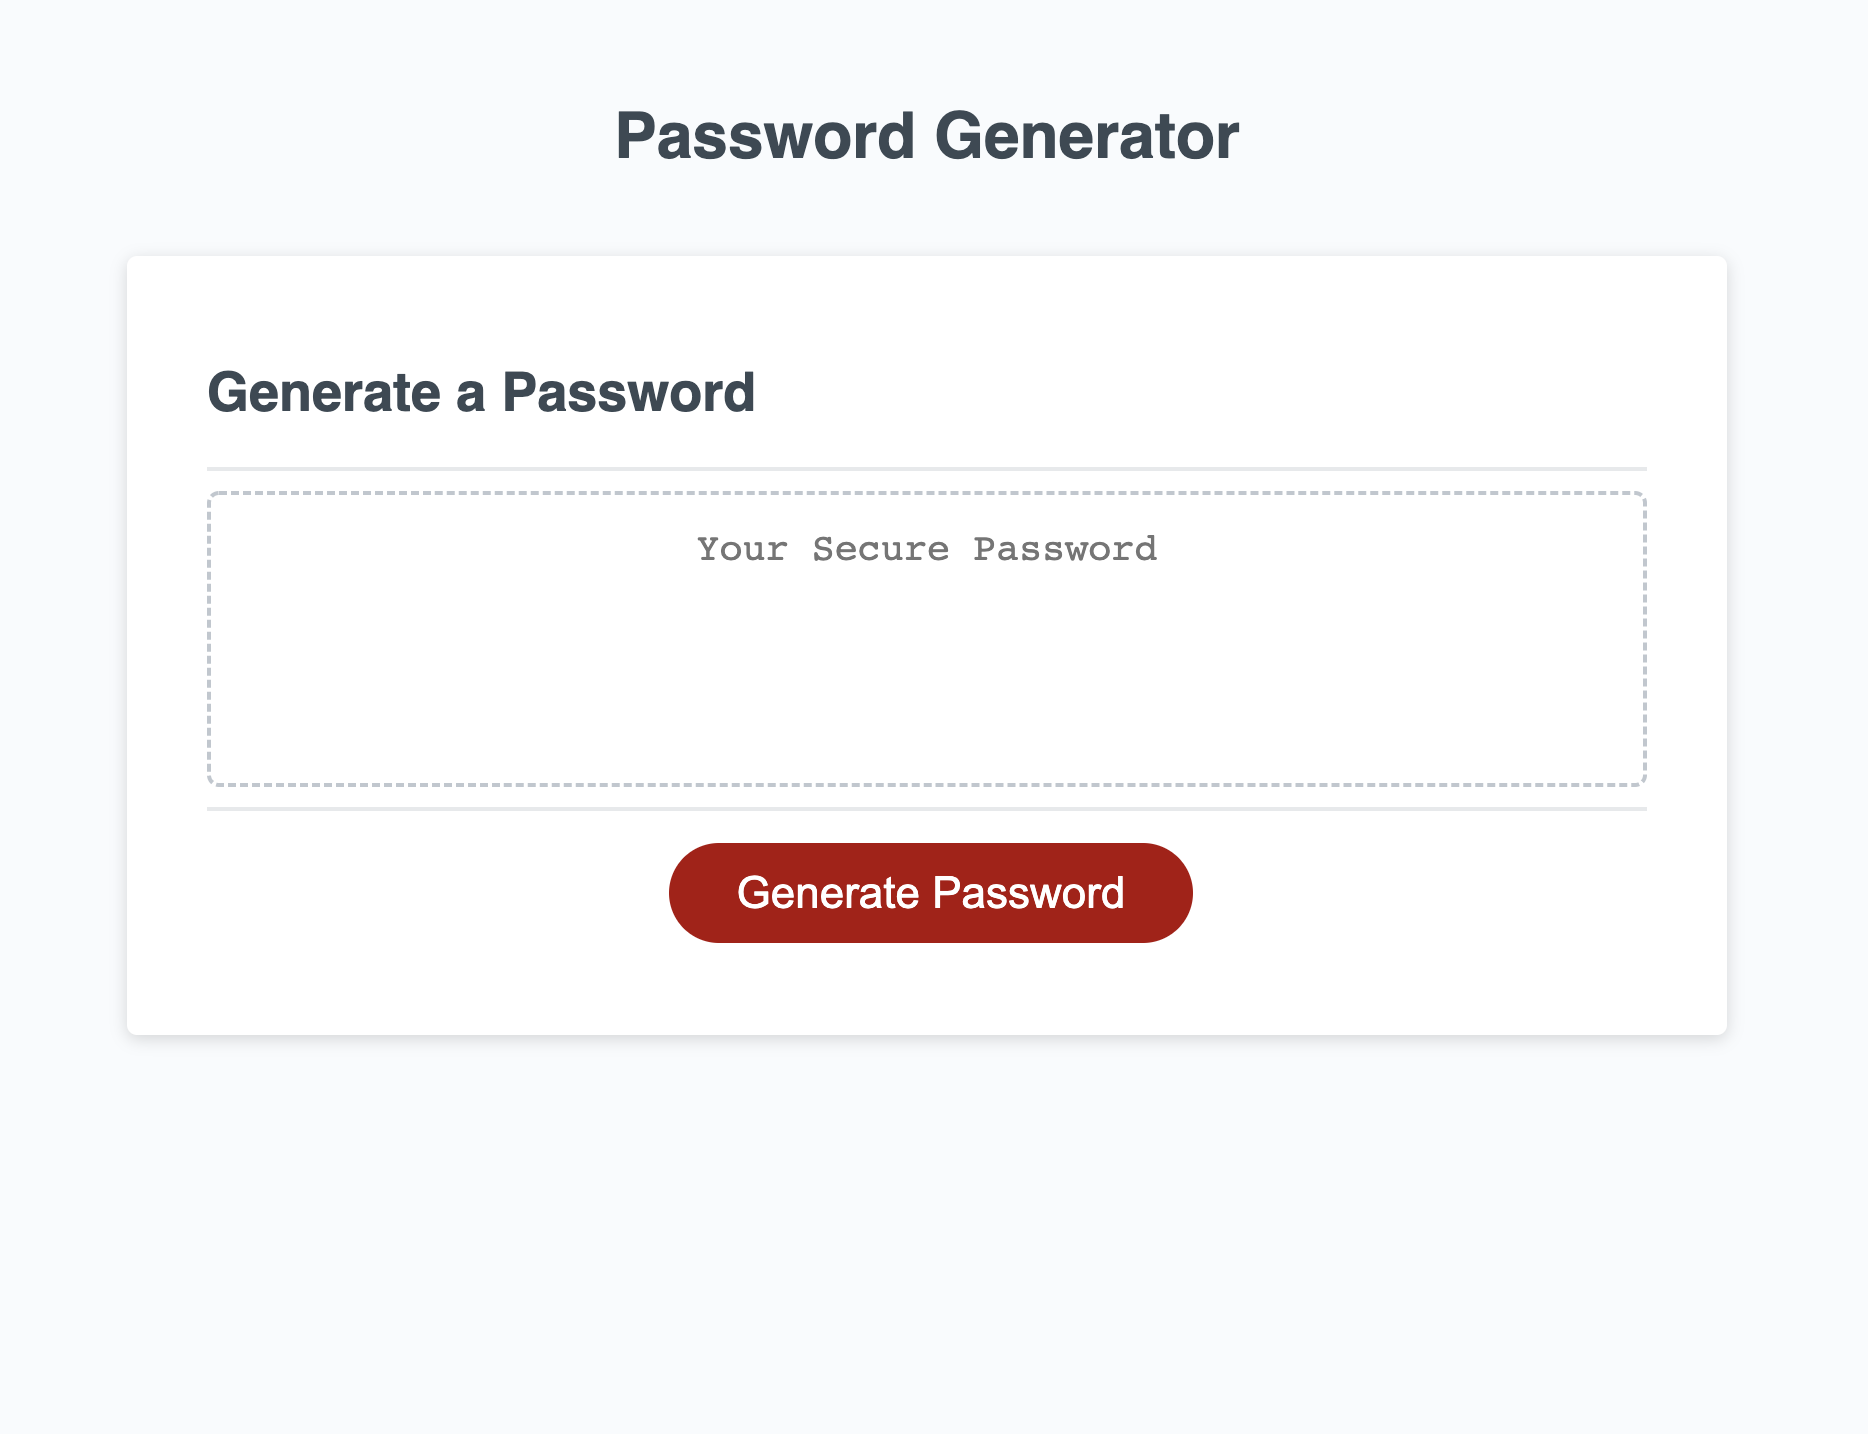Click the Generate Password button
The height and width of the screenshot is (1434, 1868).
930,892
